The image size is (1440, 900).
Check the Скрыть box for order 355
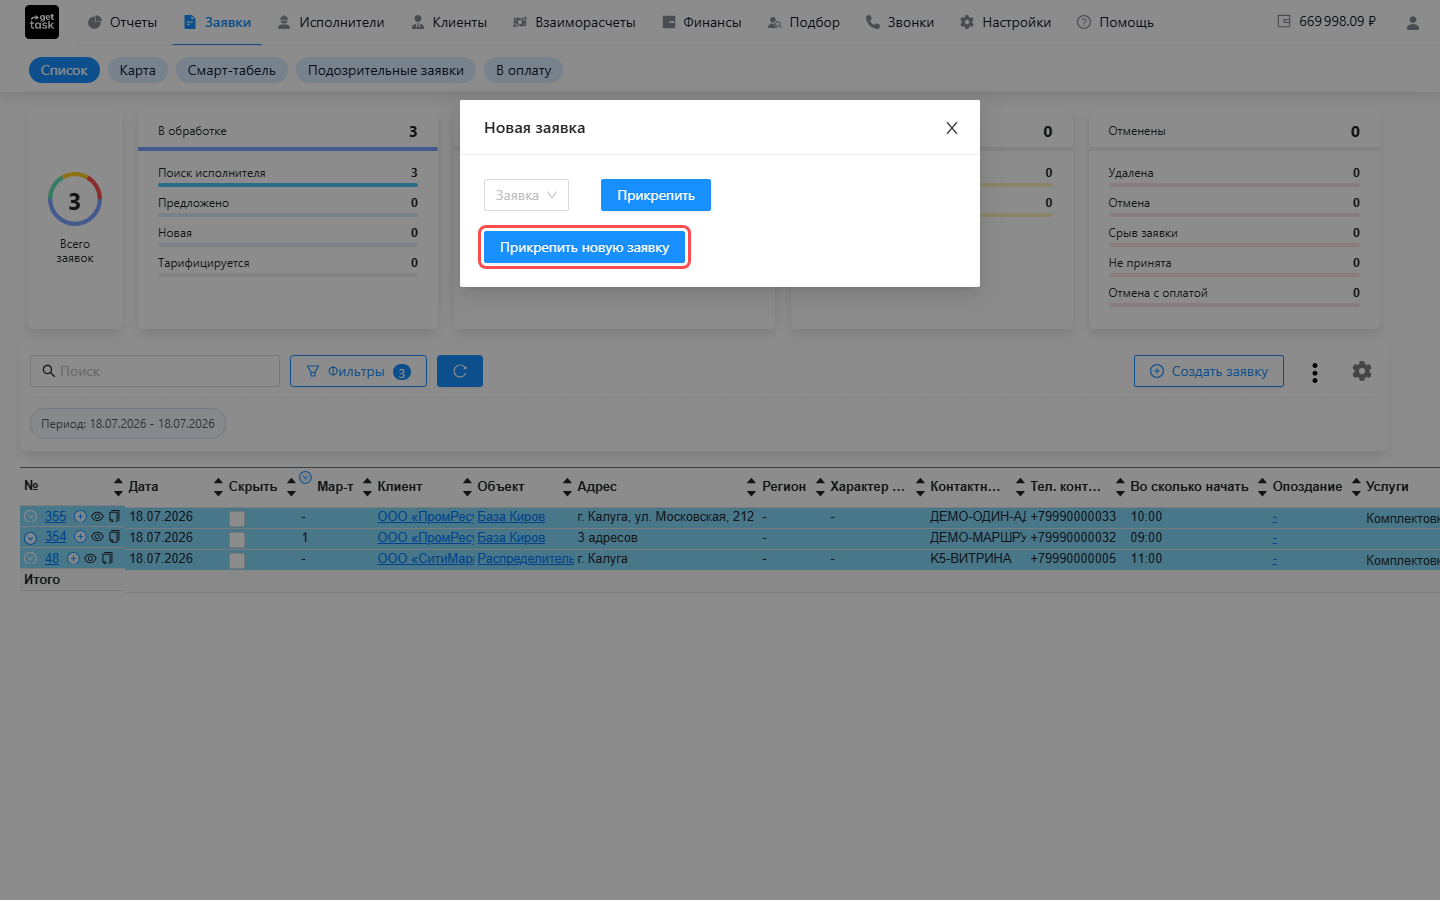pos(237,518)
